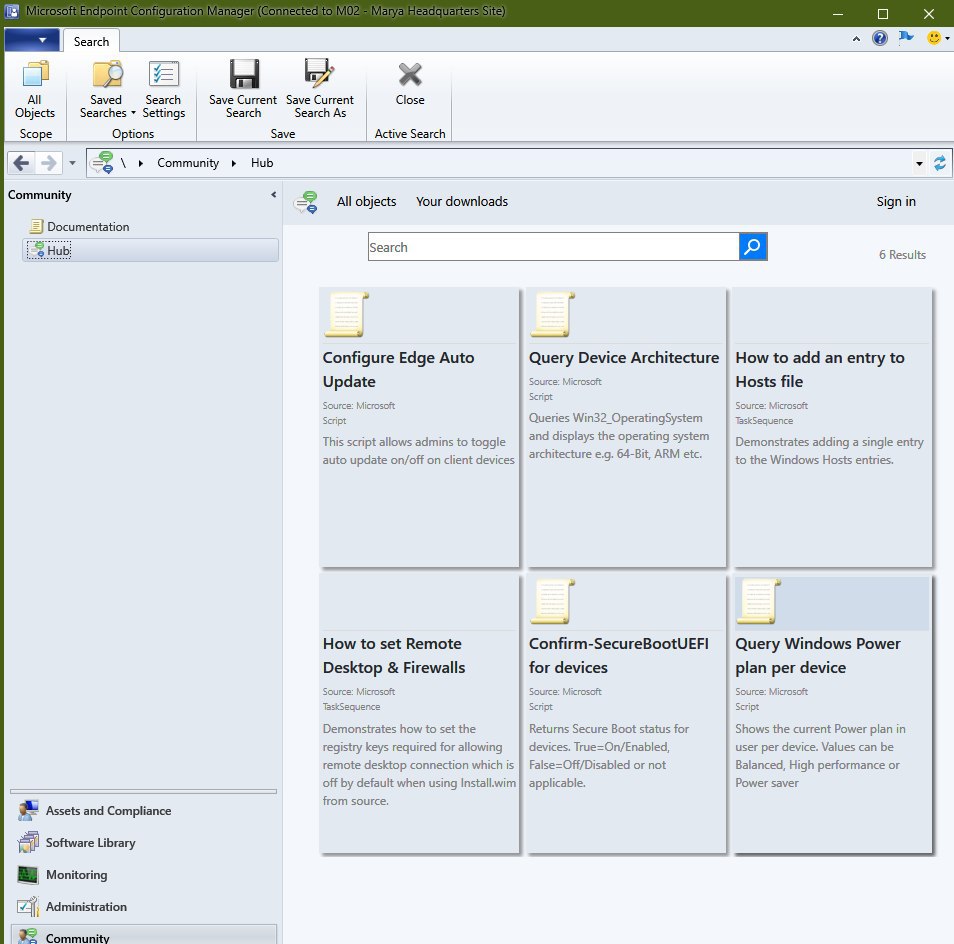Open the Software Library workspace

click(144, 842)
